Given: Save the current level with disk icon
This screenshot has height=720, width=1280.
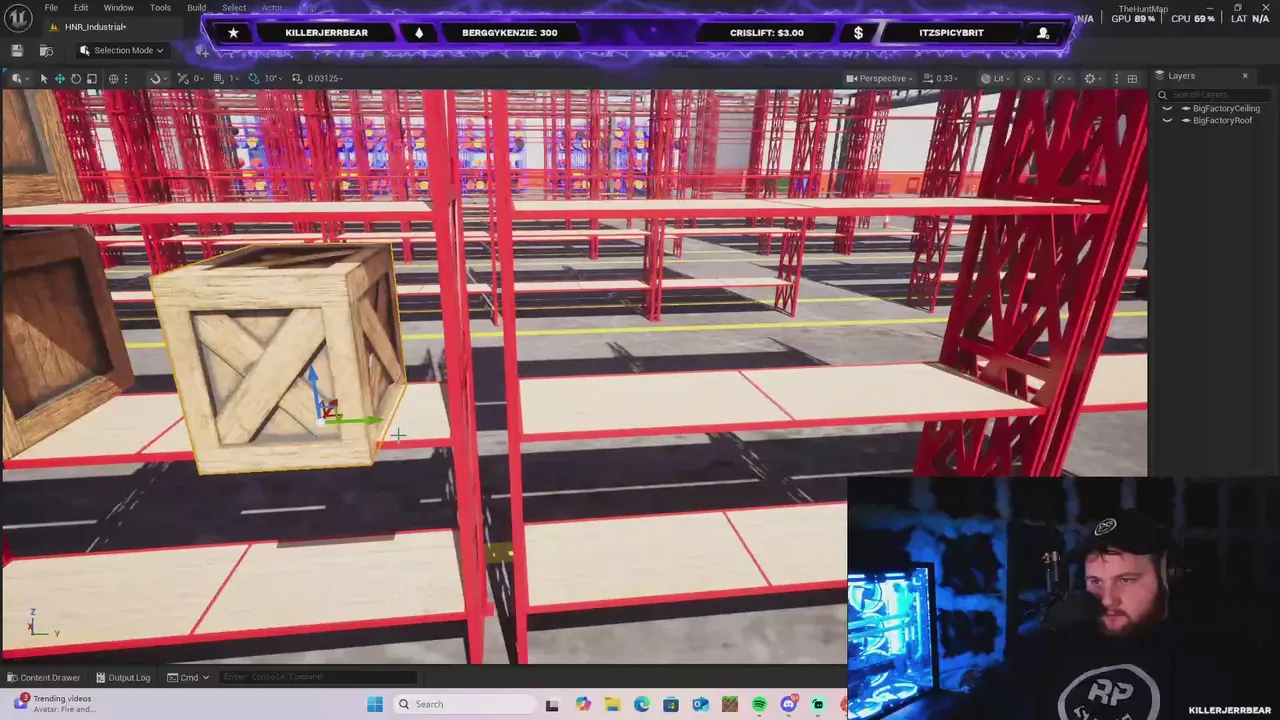Looking at the screenshot, I should 17,50.
